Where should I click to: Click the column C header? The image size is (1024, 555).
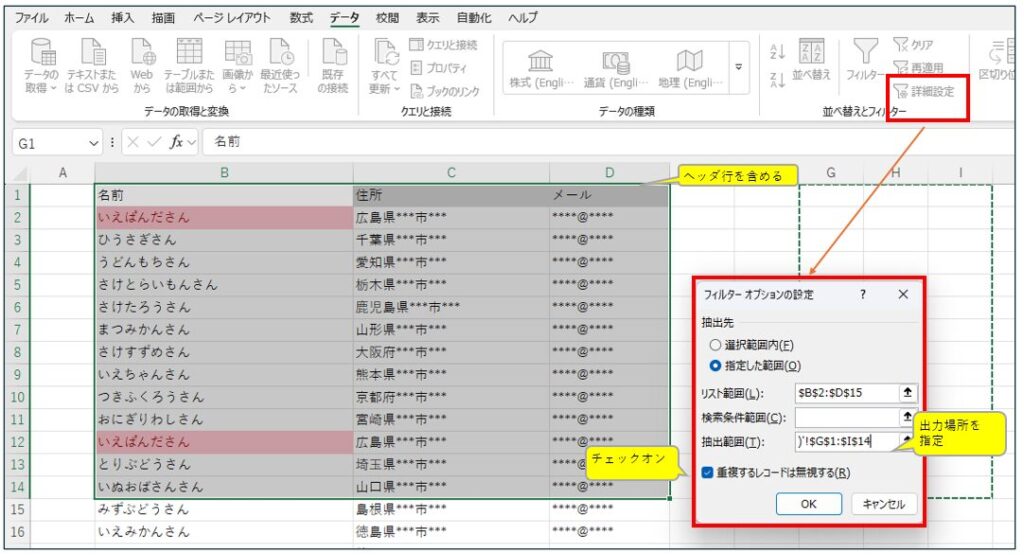pos(450,173)
